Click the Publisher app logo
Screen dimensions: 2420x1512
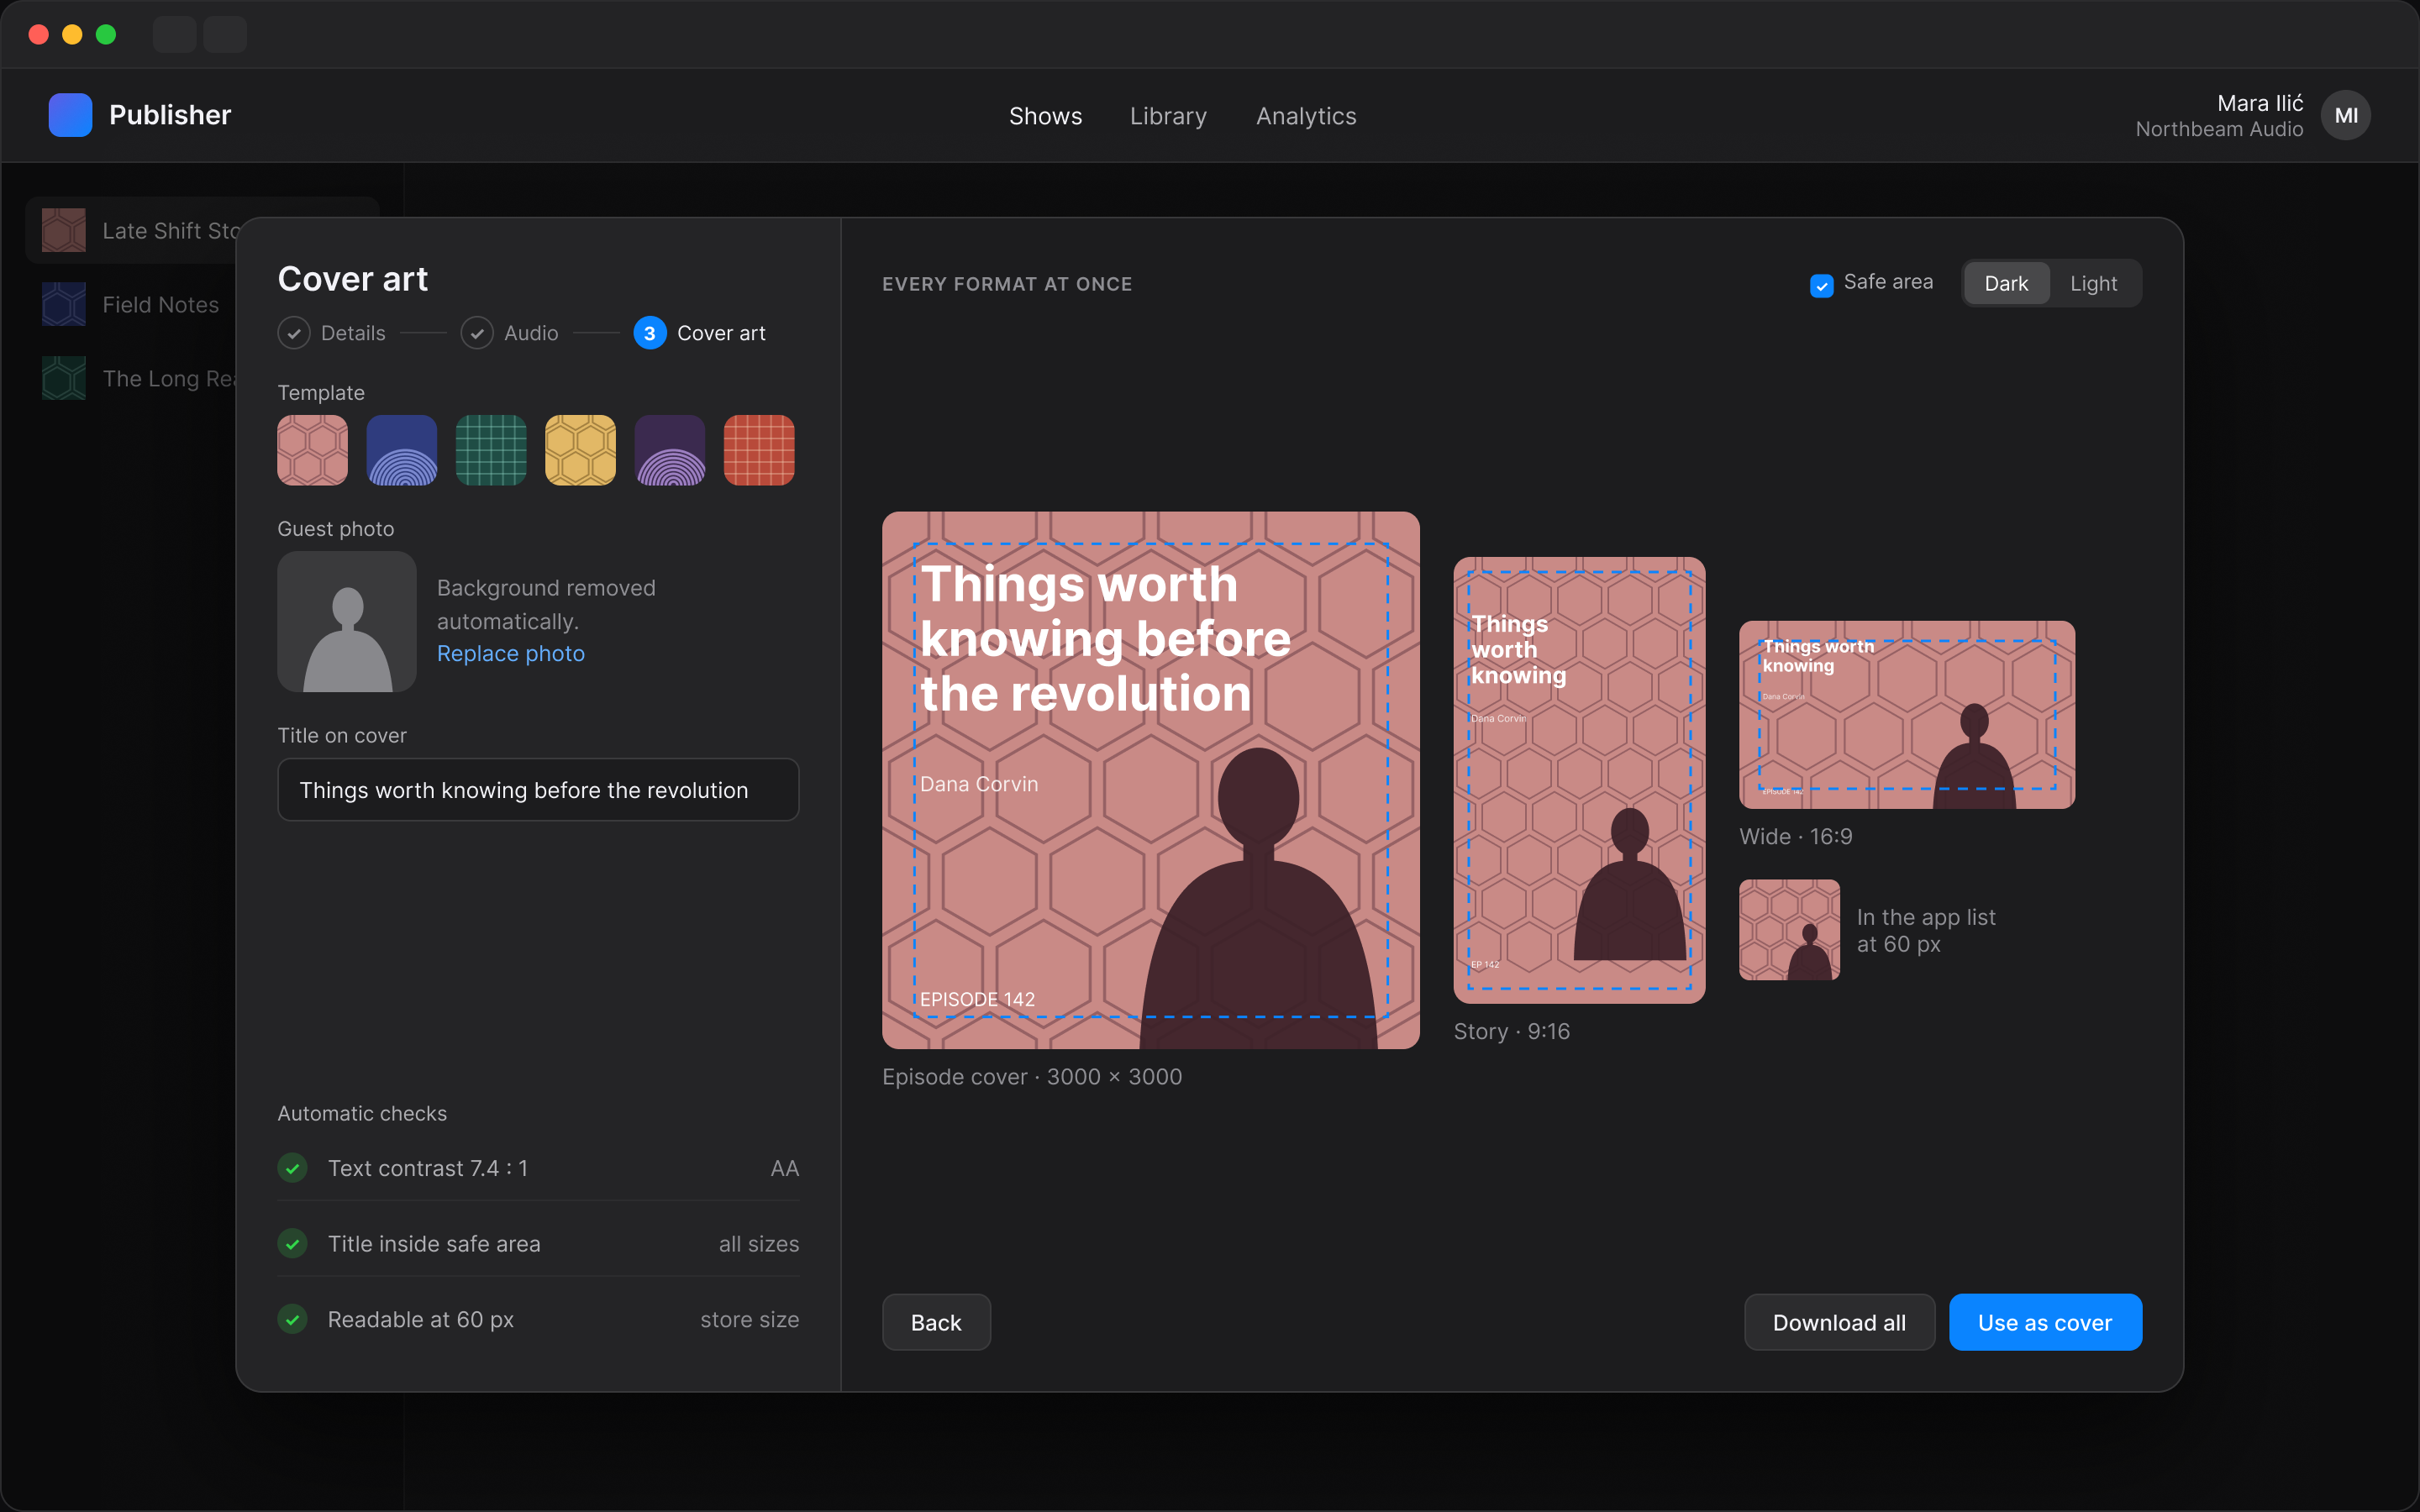[70, 115]
